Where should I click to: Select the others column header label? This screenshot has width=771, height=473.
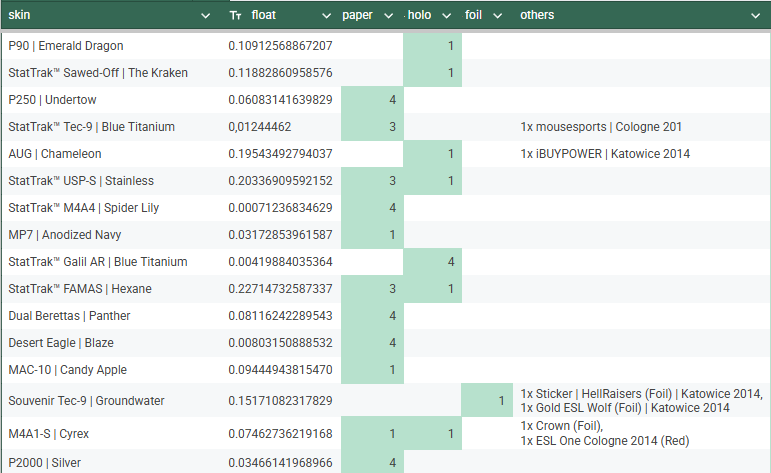click(x=537, y=15)
